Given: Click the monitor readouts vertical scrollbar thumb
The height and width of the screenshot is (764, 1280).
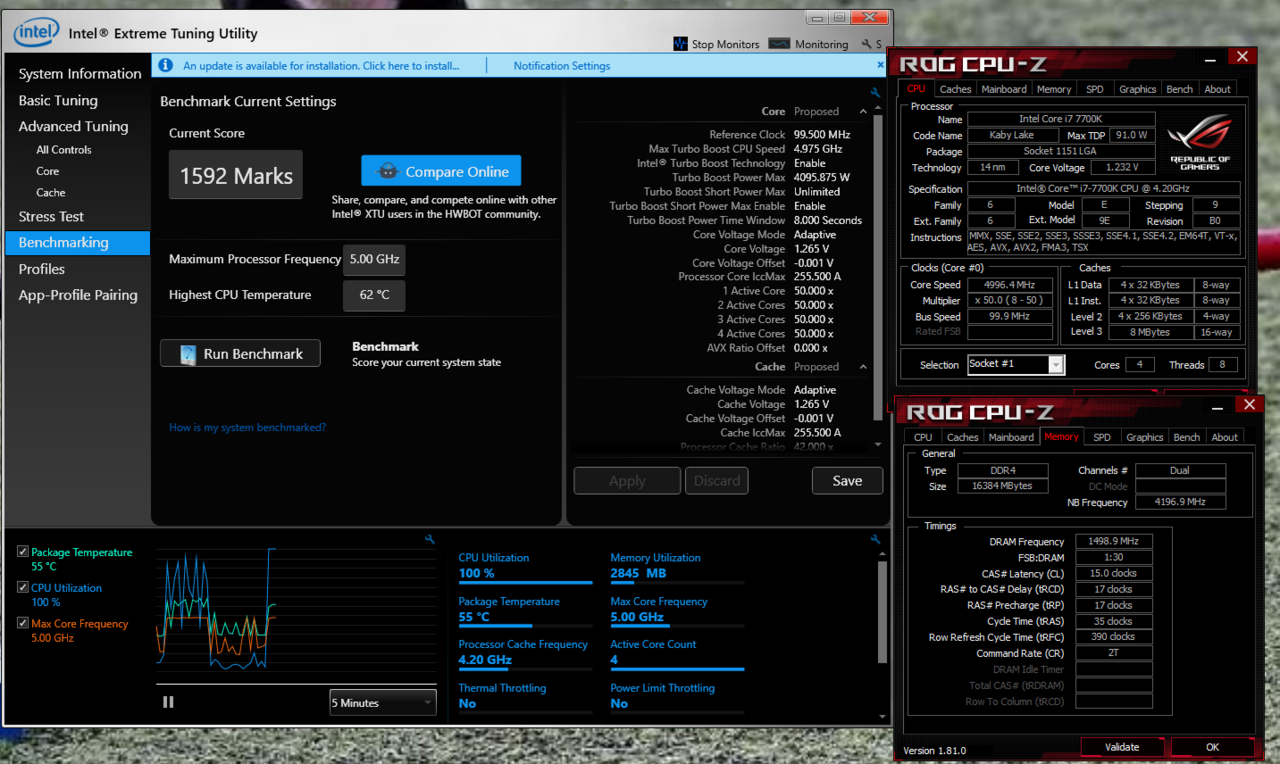Looking at the screenshot, I should 881,612.
